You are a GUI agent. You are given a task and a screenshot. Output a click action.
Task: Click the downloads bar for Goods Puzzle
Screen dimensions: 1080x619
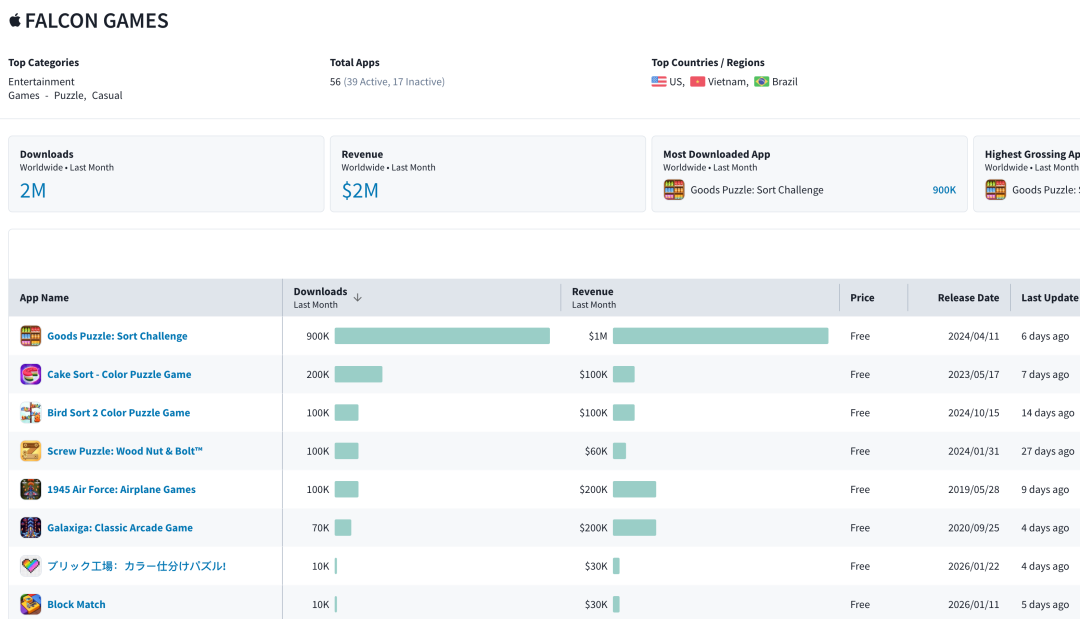pyautogui.click(x=442, y=336)
